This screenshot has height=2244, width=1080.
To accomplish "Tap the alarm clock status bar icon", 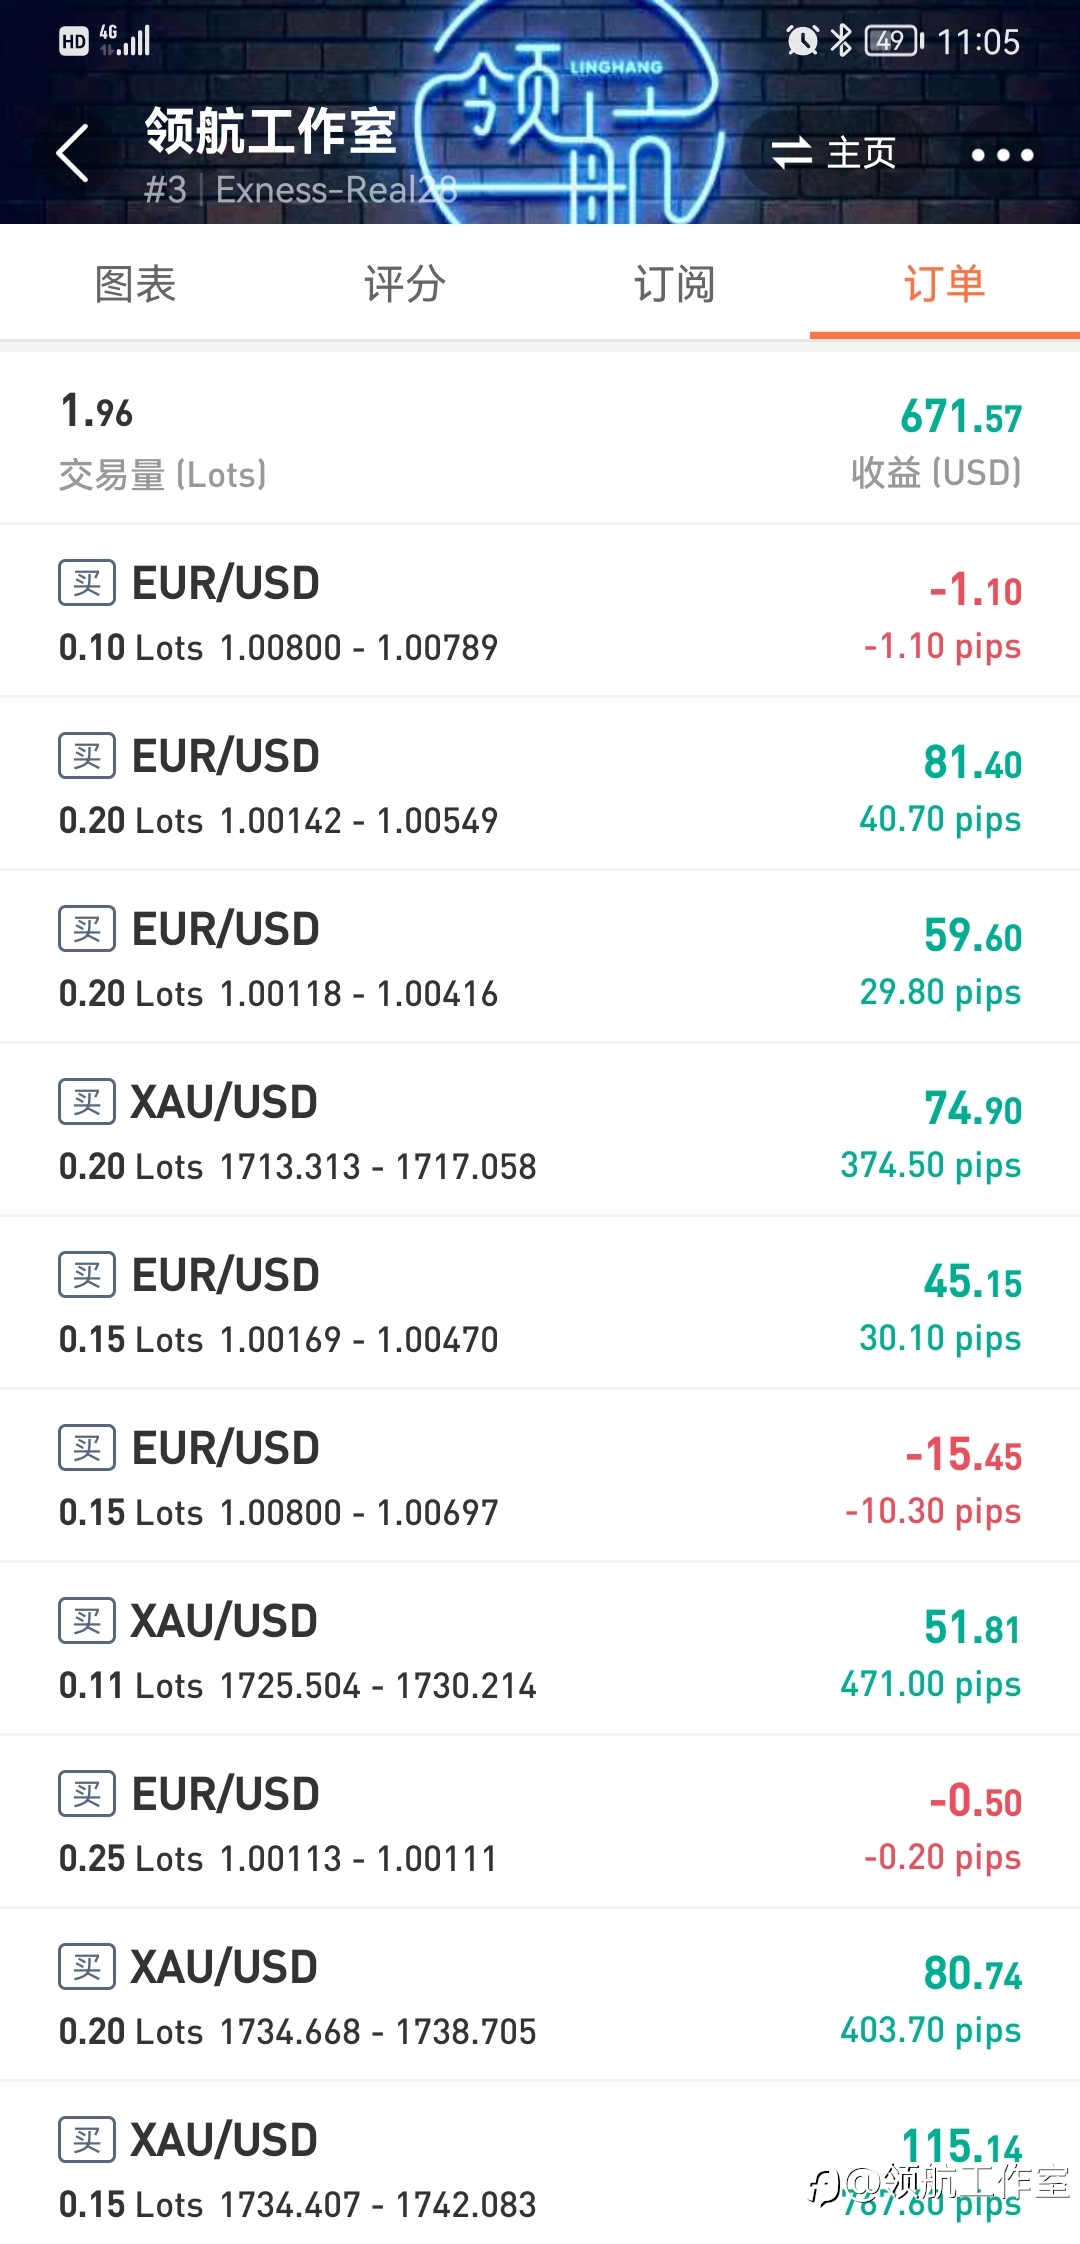I will (802, 41).
